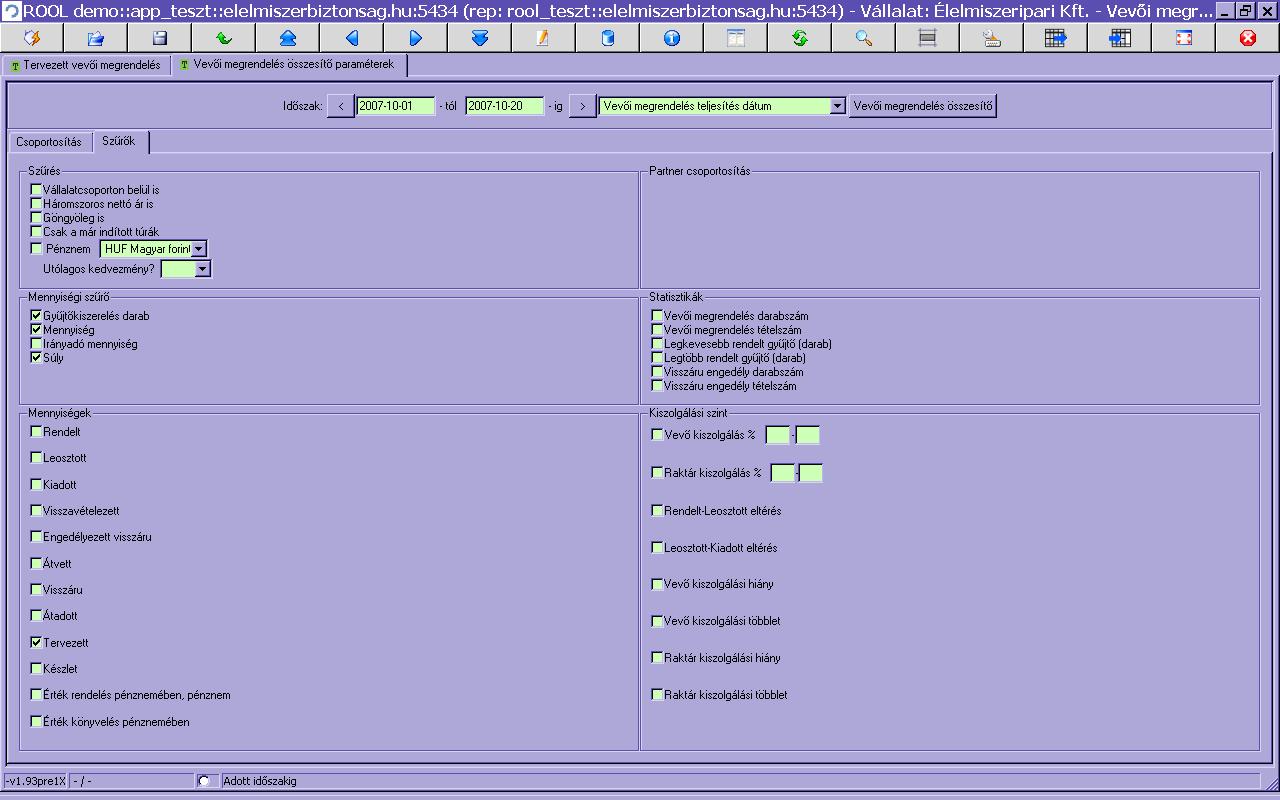Open the Tervezett vevői megrendelés tab

pyautogui.click(x=85, y=66)
